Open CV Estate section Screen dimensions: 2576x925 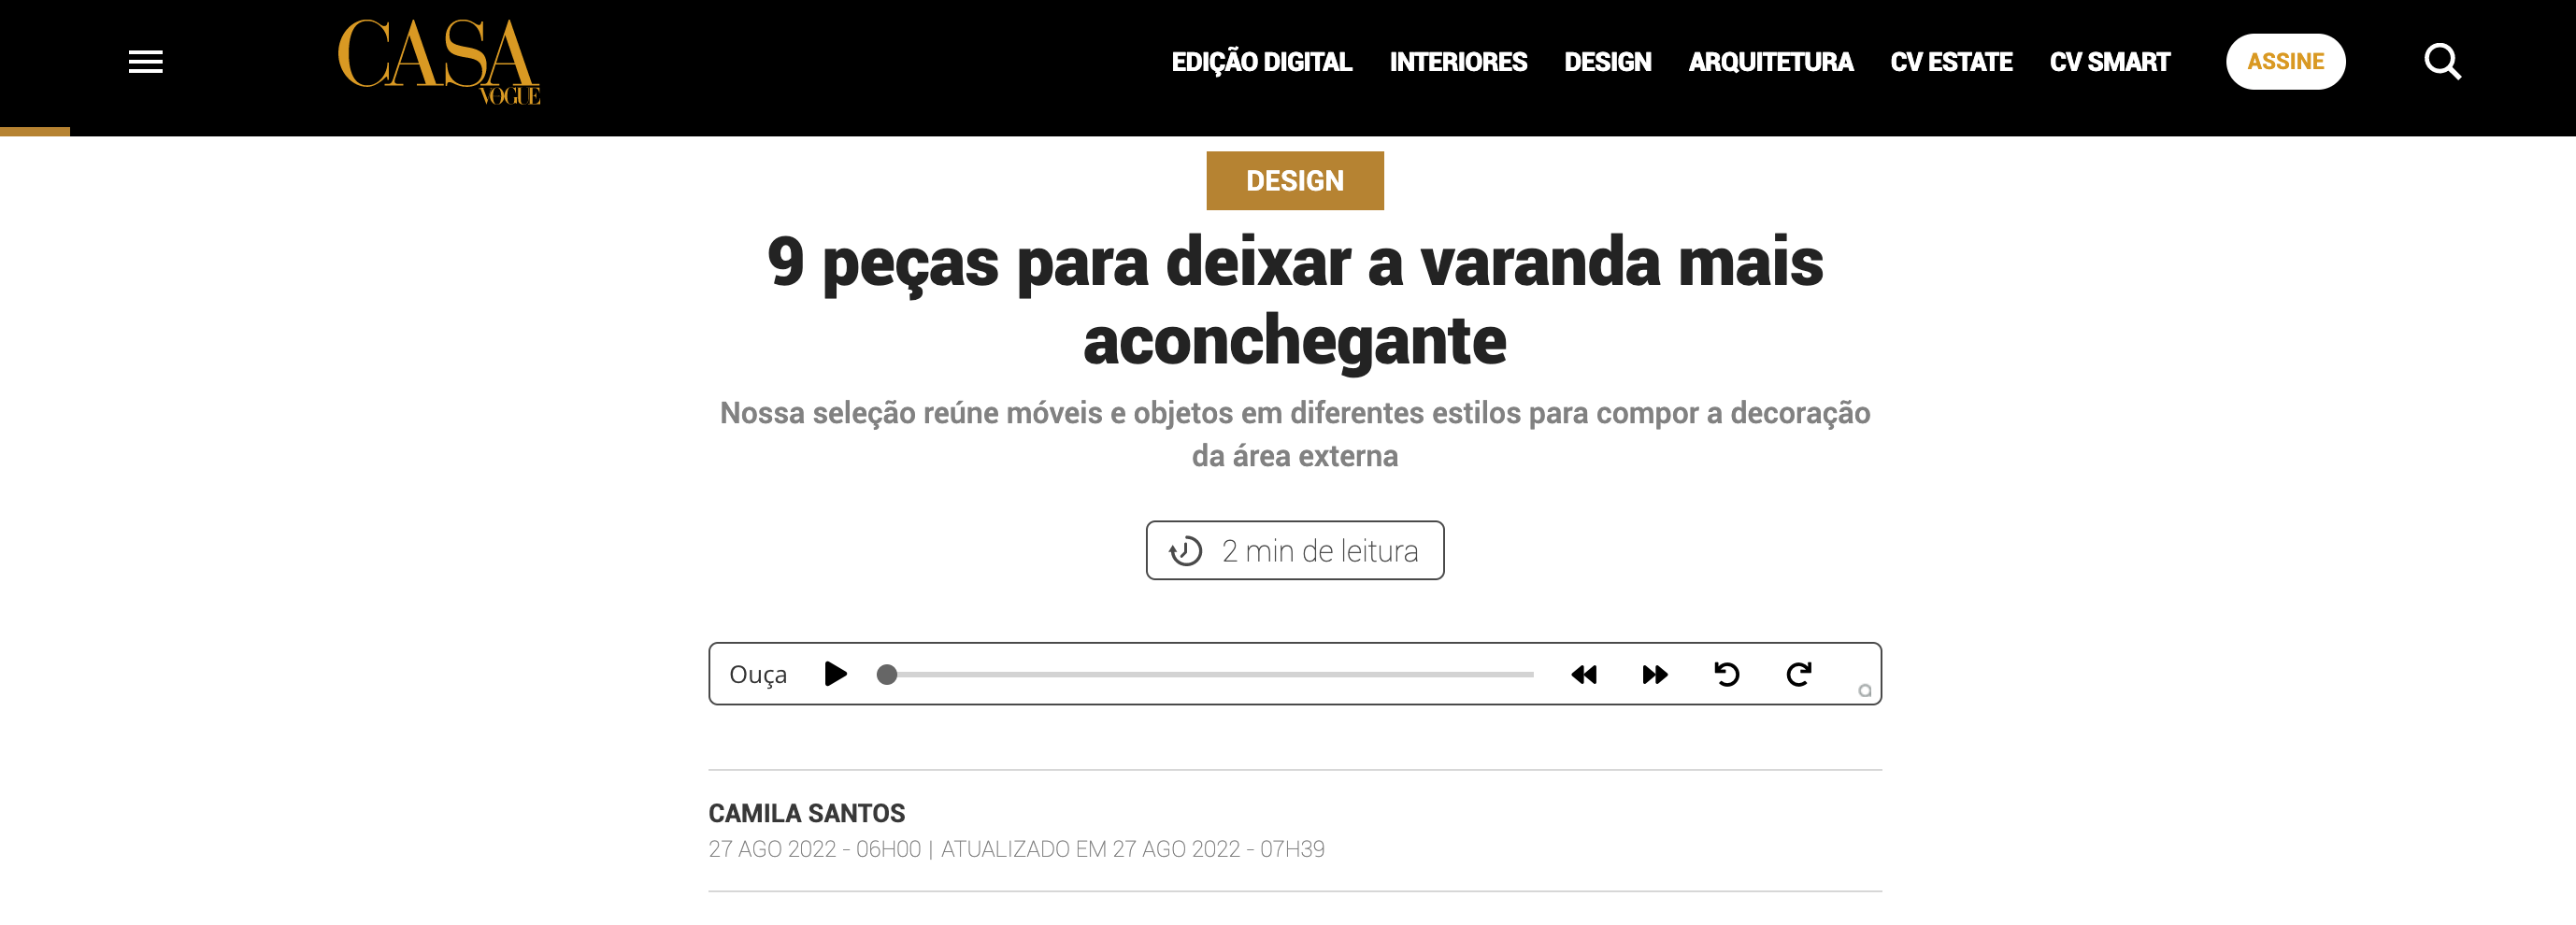(1951, 62)
